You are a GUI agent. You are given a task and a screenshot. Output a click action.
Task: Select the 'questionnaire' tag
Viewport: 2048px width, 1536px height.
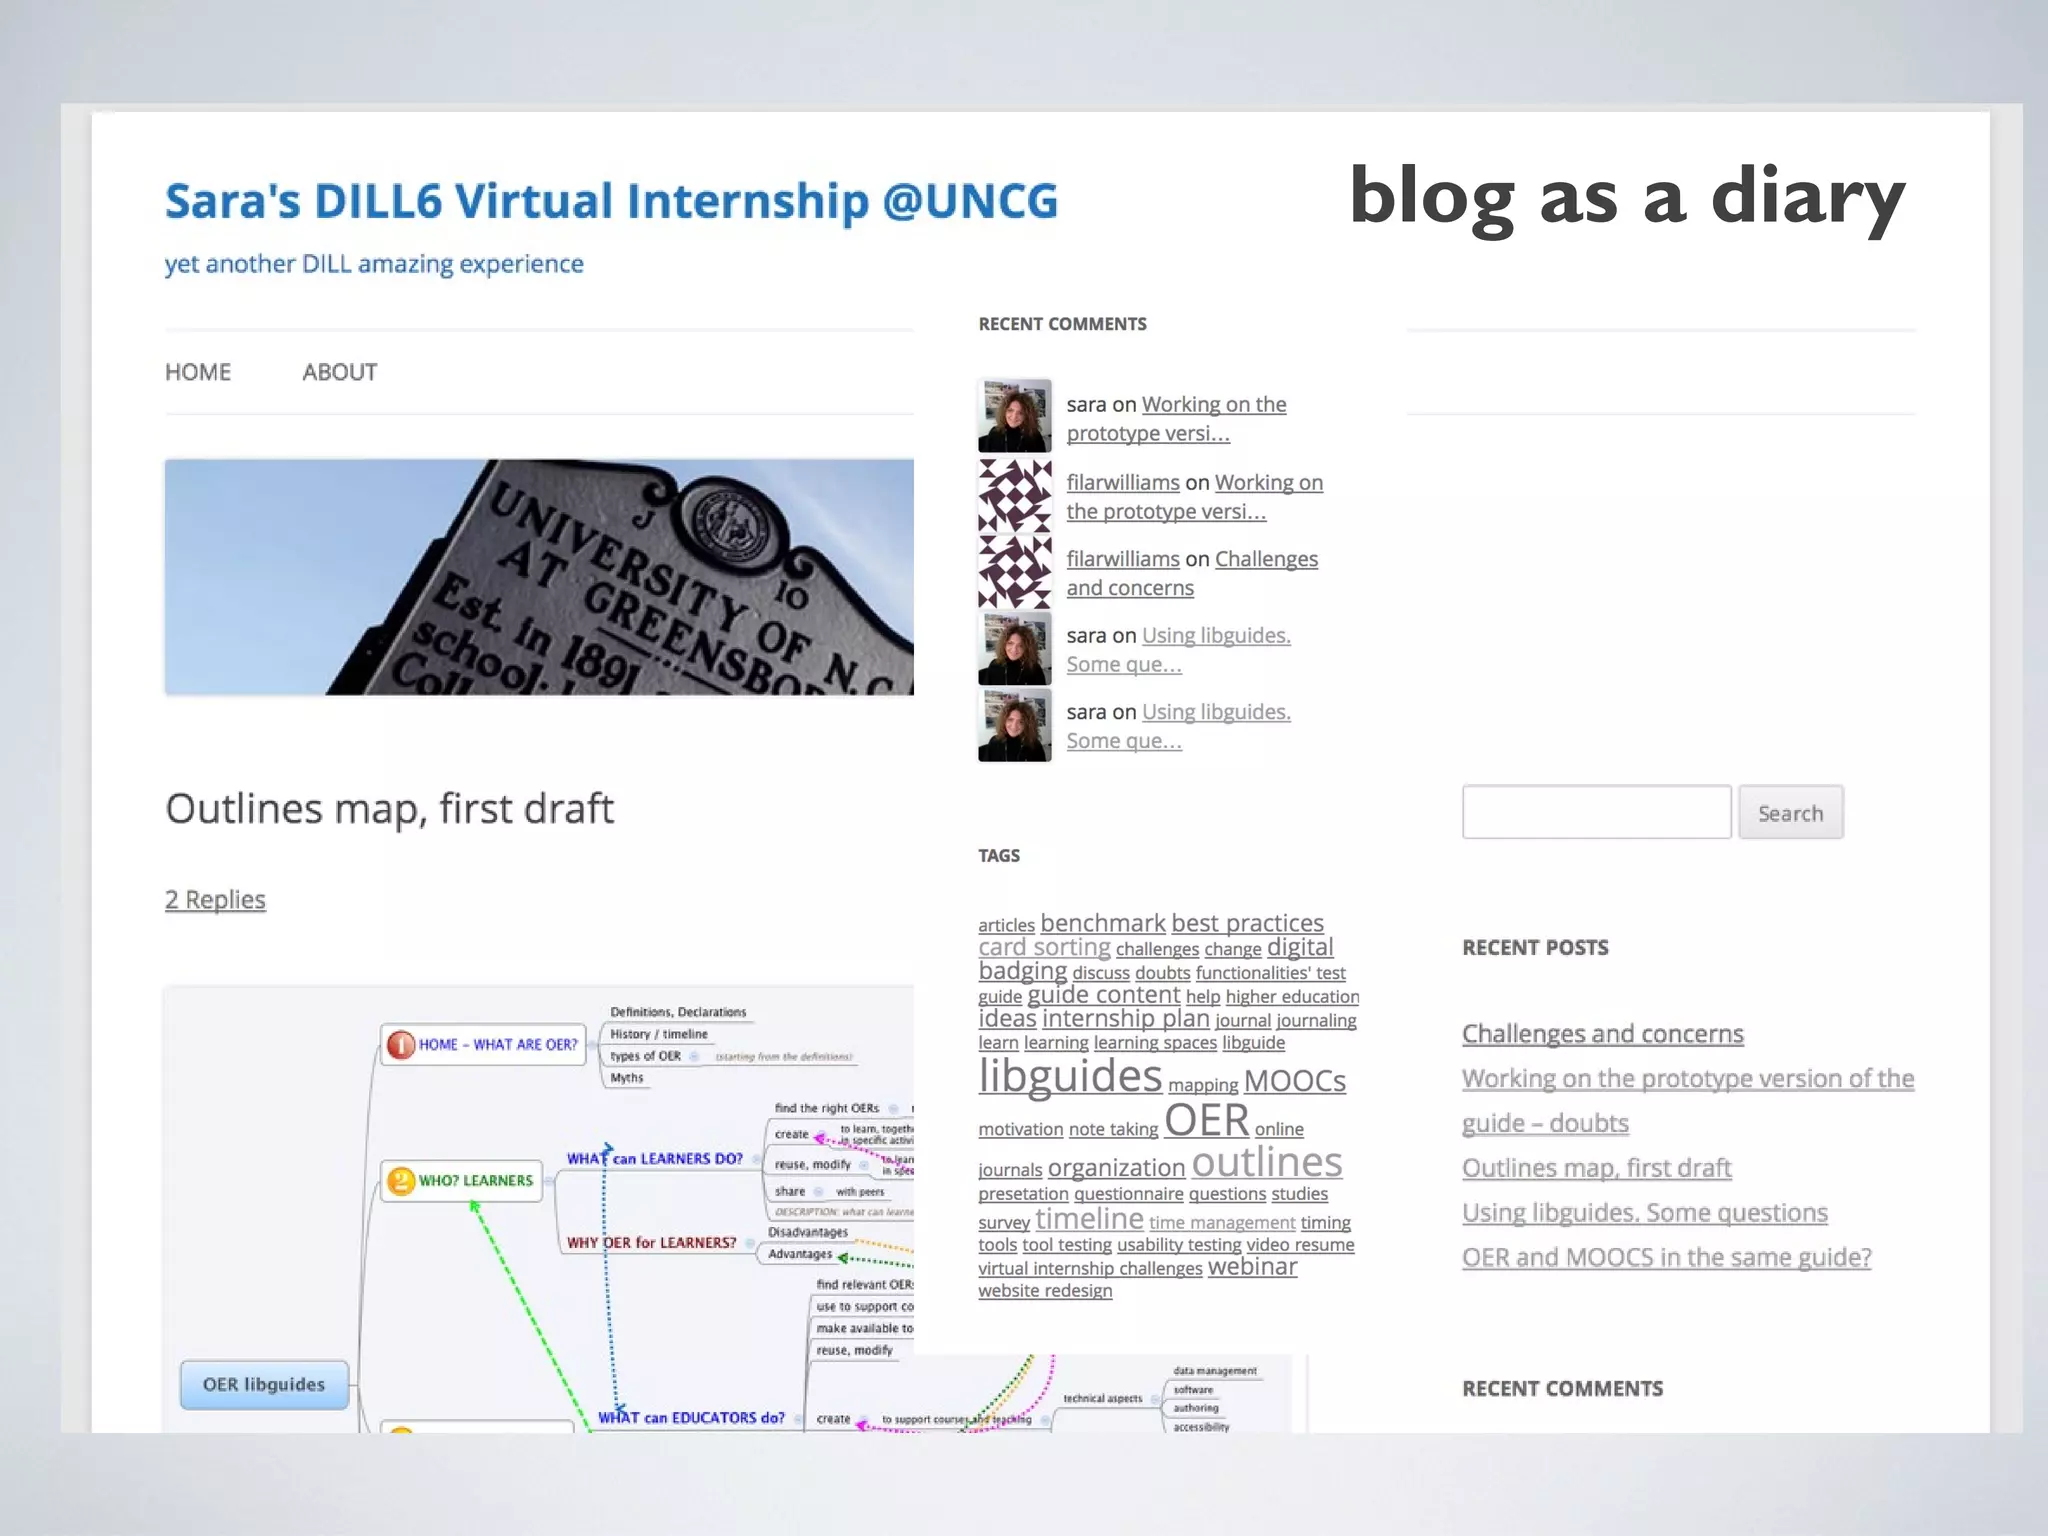pyautogui.click(x=1128, y=1193)
